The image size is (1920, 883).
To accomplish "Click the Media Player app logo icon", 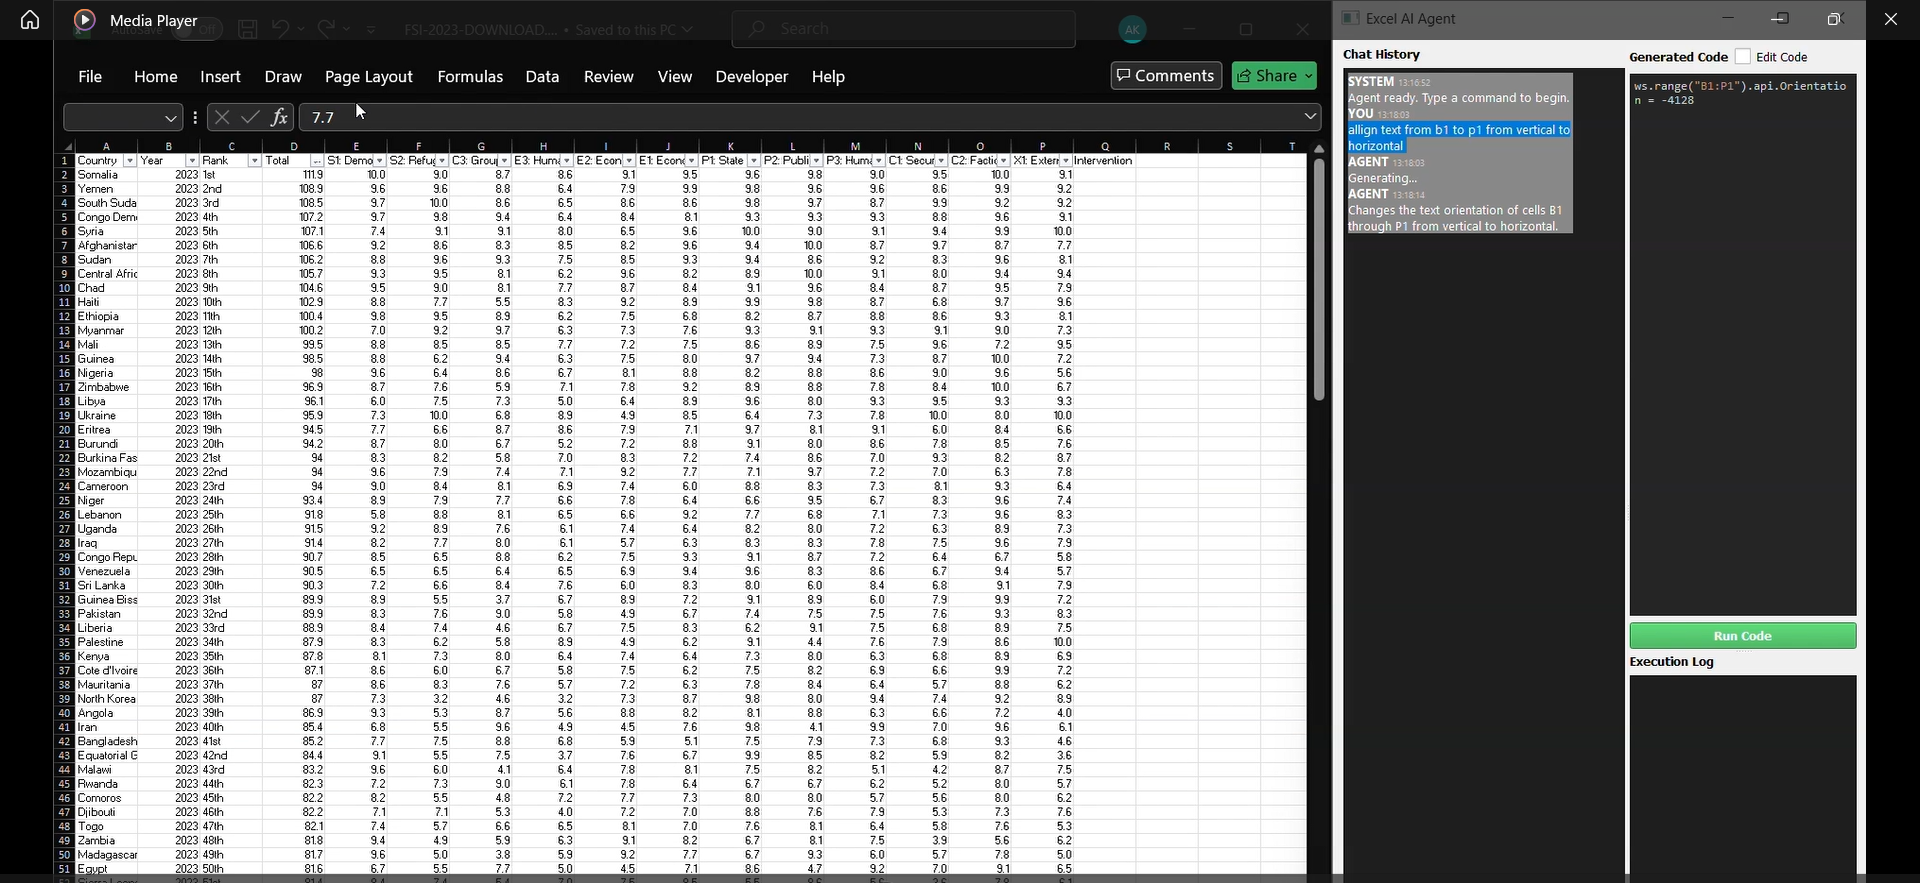I will pyautogui.click(x=85, y=20).
